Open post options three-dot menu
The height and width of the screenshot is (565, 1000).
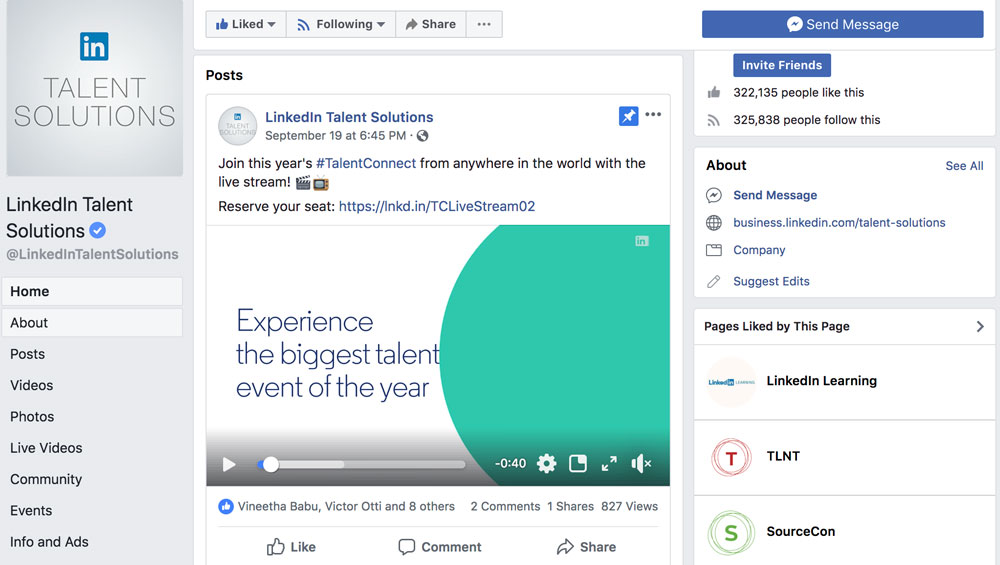(653, 115)
